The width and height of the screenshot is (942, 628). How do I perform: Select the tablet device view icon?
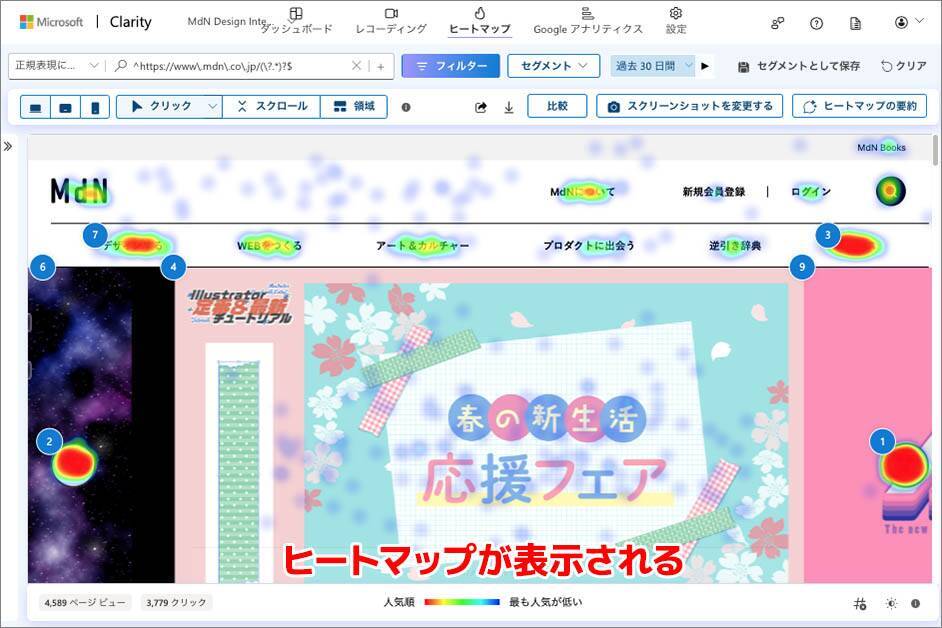(65, 107)
